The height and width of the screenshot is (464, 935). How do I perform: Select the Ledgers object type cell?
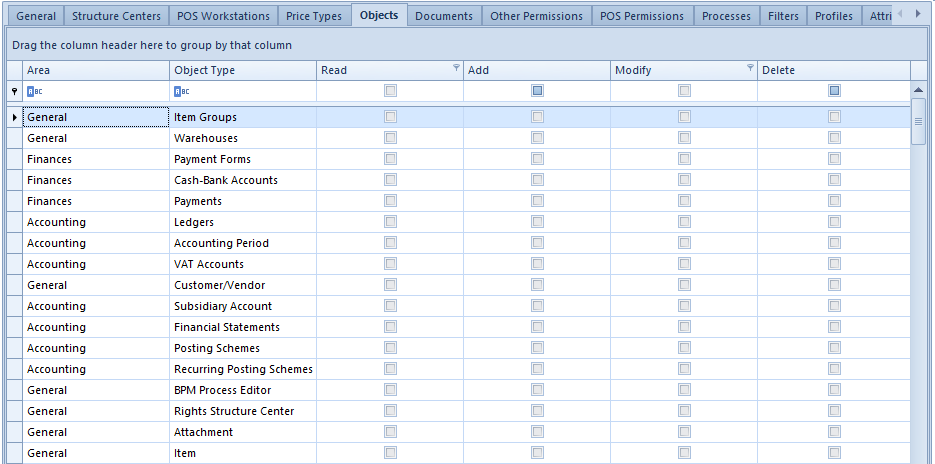(x=243, y=222)
